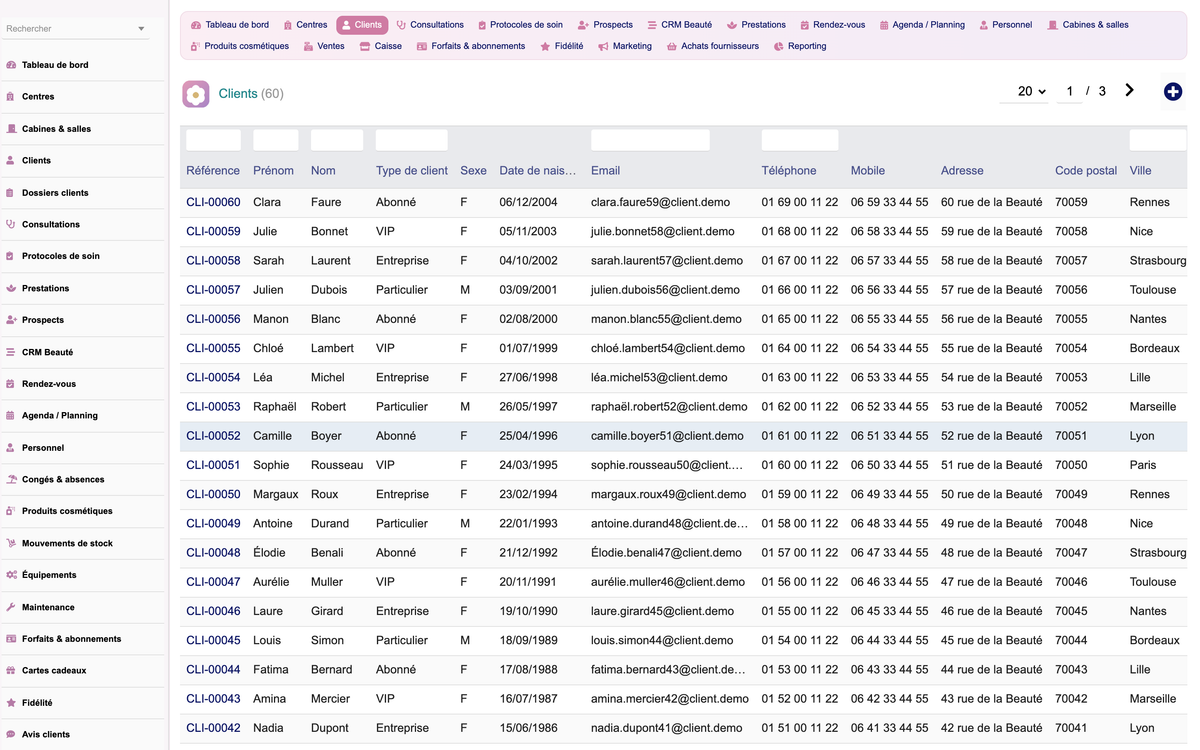Click mobile number 06 55 33 44 55
This screenshot has height=750, width=1200.
point(890,319)
